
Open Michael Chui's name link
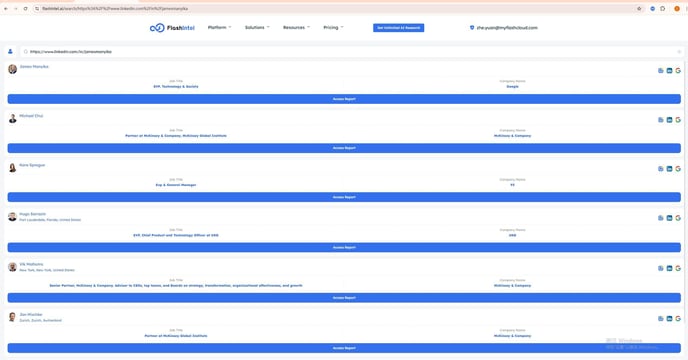click(x=31, y=116)
